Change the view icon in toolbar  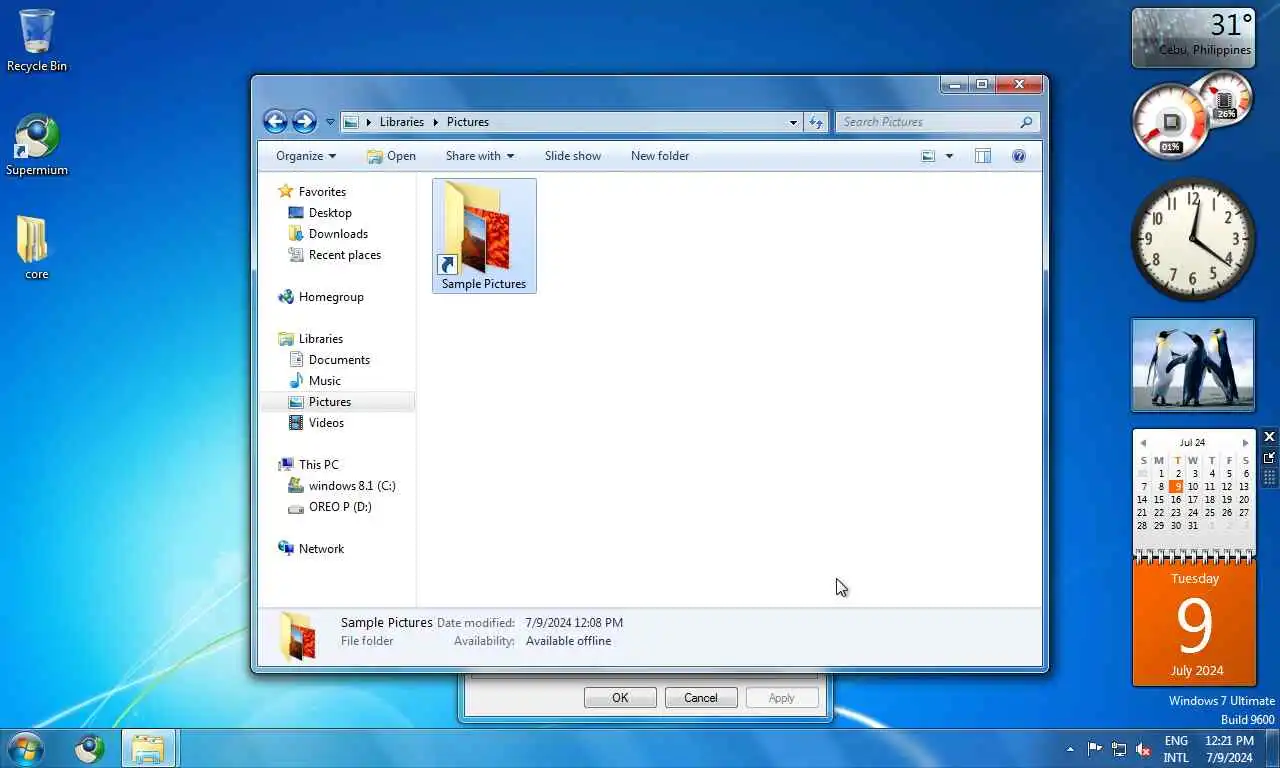click(928, 156)
